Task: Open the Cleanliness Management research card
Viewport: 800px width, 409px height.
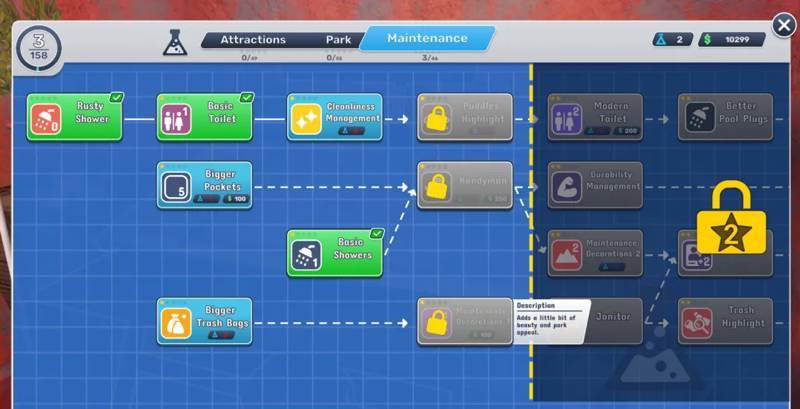Action: click(x=335, y=117)
